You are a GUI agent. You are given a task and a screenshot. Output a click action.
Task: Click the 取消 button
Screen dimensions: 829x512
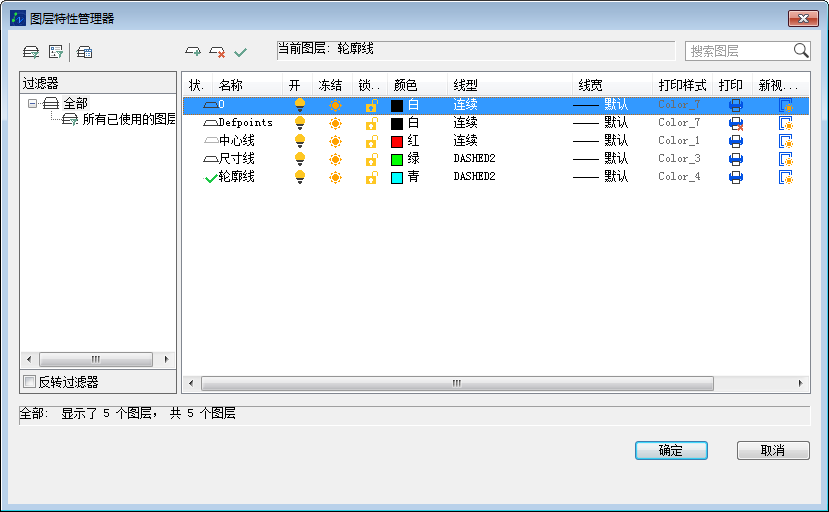click(x=773, y=451)
